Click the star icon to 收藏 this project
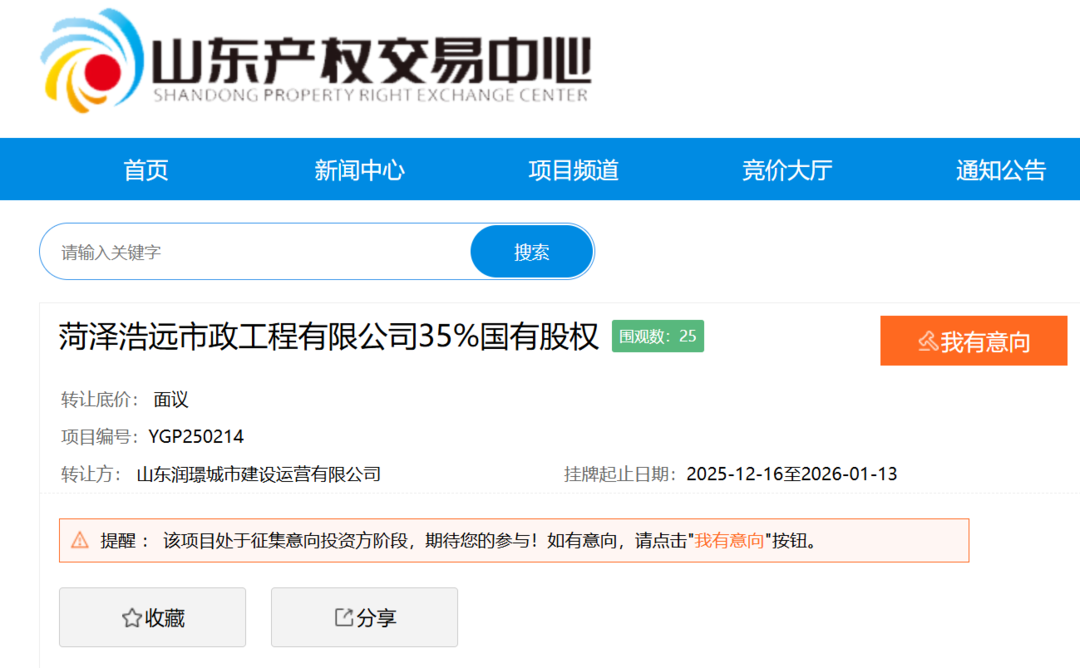The image size is (1080, 668). 131,618
